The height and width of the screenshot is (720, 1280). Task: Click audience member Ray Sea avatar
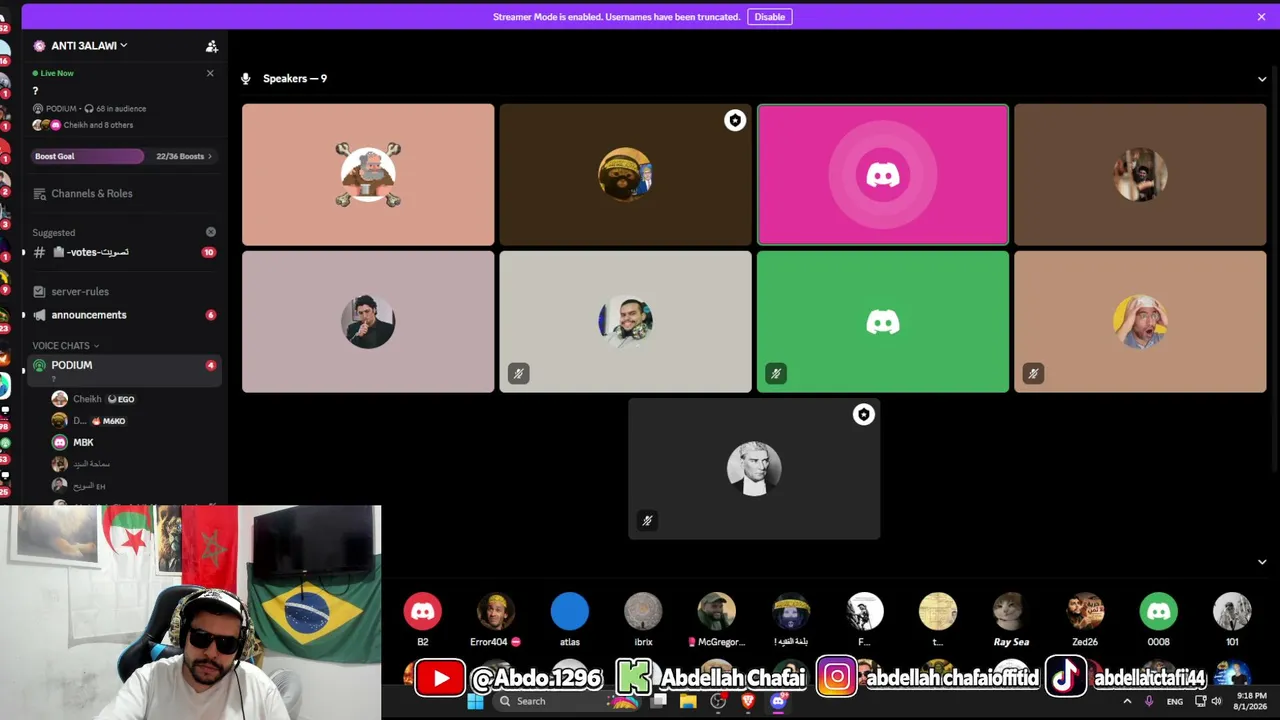[1011, 612]
